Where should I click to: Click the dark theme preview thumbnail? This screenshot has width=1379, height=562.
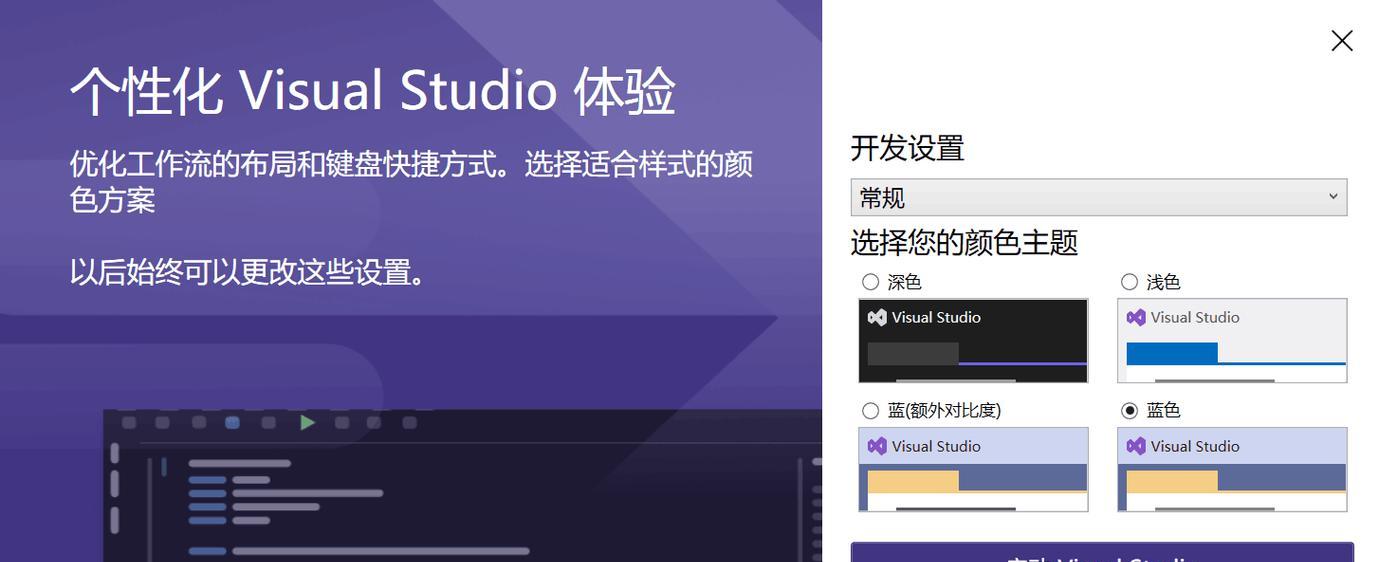(973, 340)
